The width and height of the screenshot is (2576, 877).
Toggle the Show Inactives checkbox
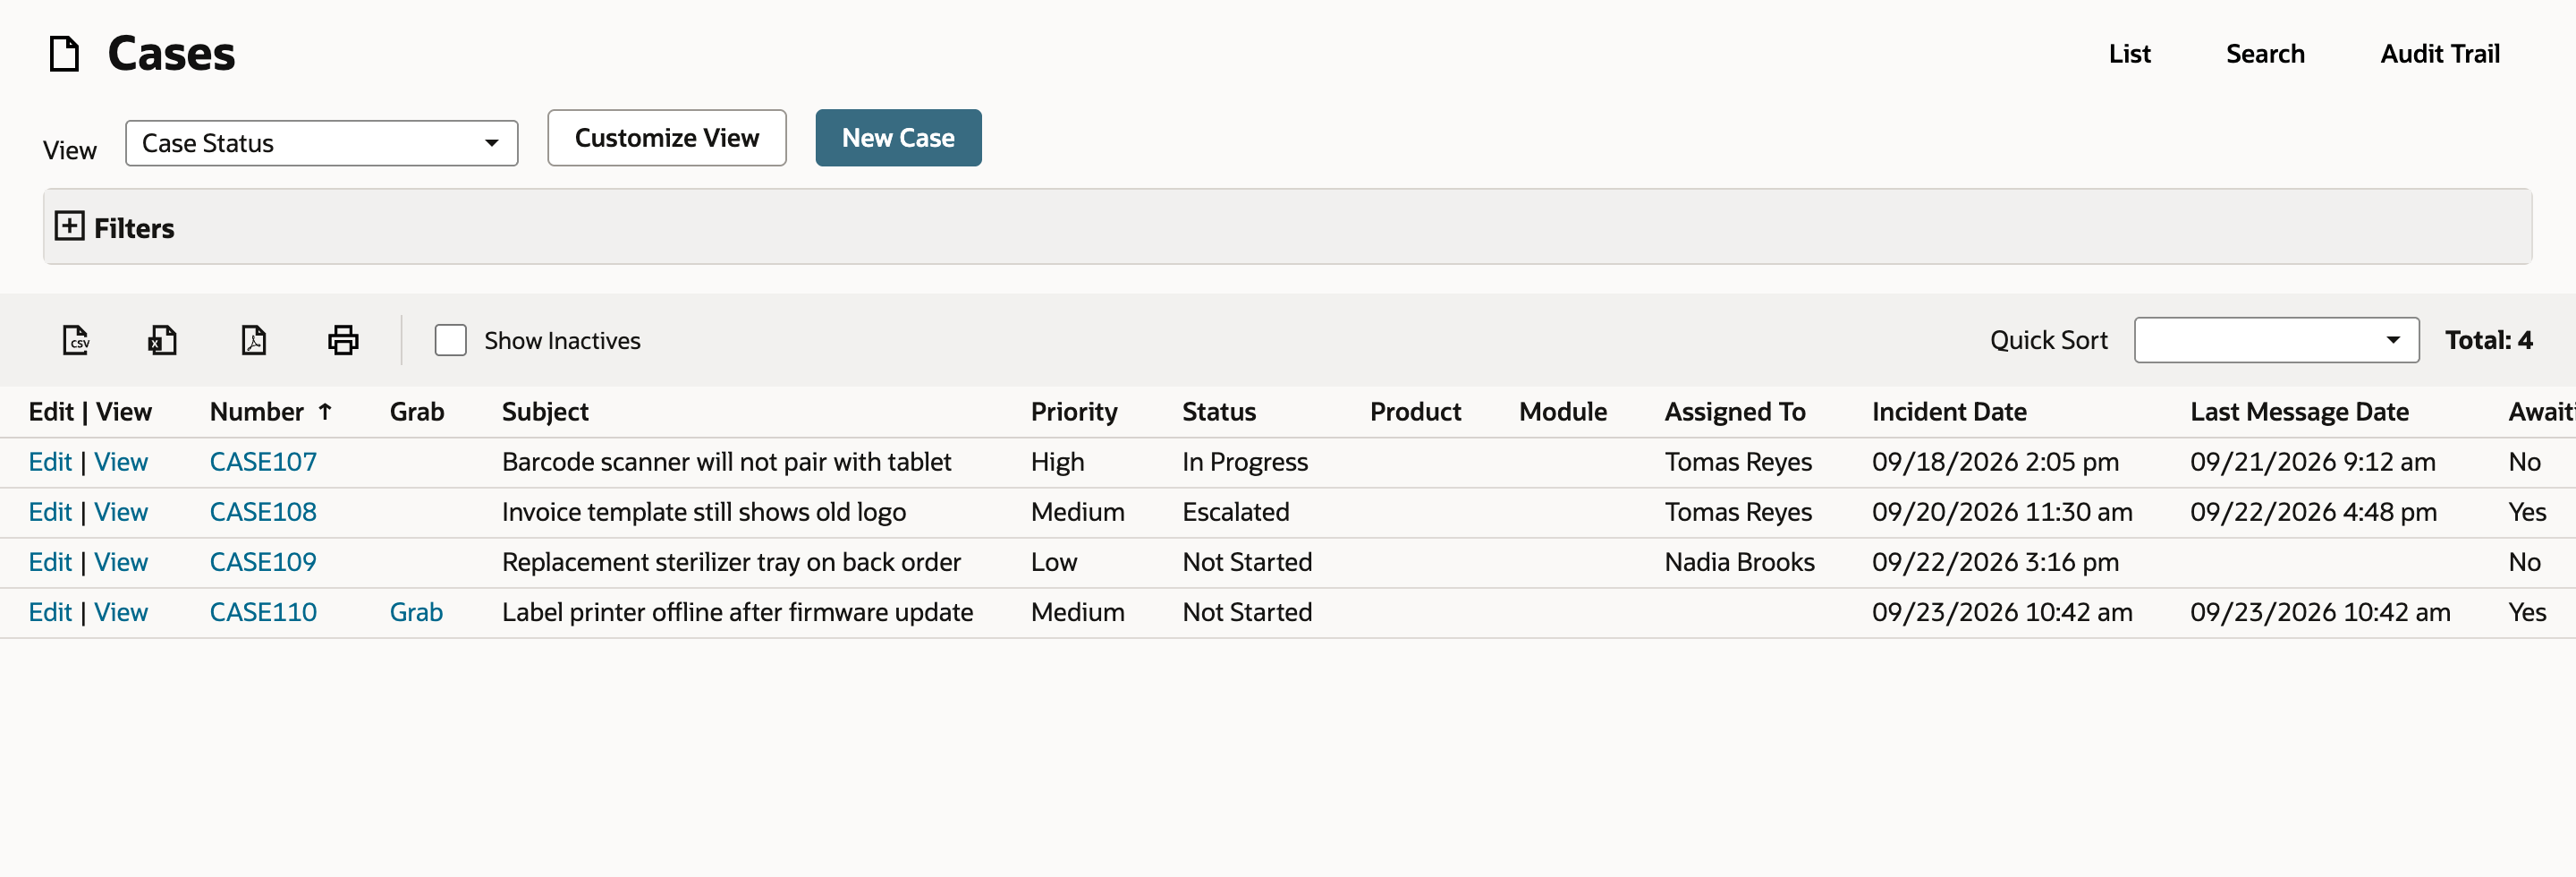451,340
